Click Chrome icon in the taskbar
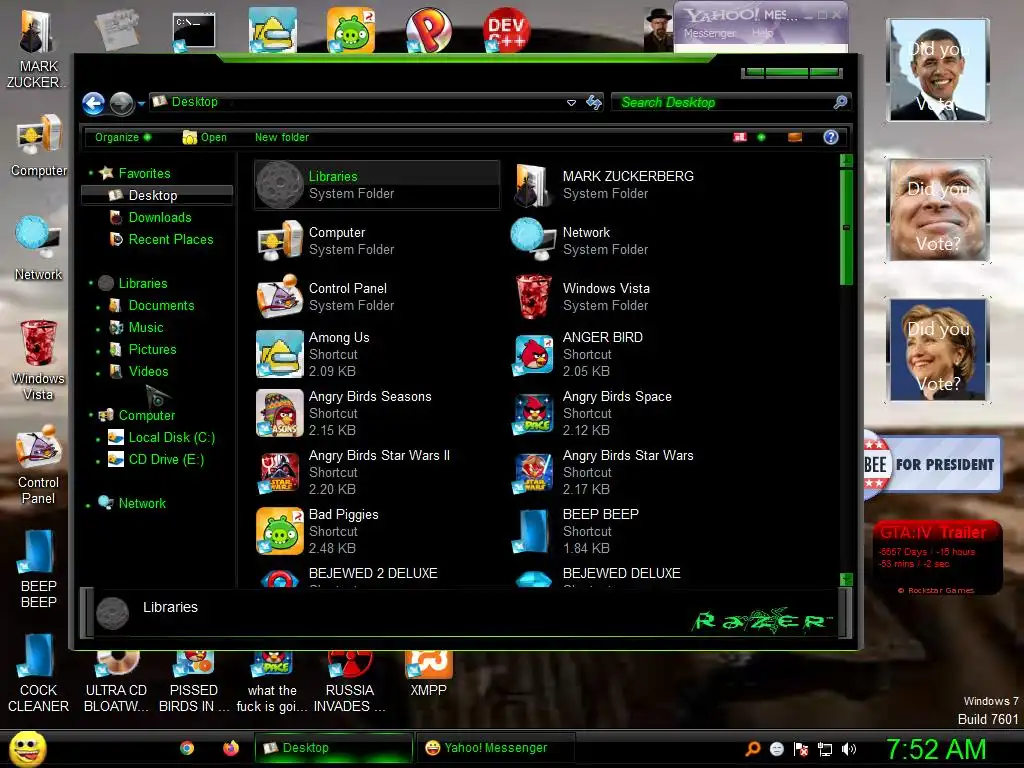 coord(187,748)
